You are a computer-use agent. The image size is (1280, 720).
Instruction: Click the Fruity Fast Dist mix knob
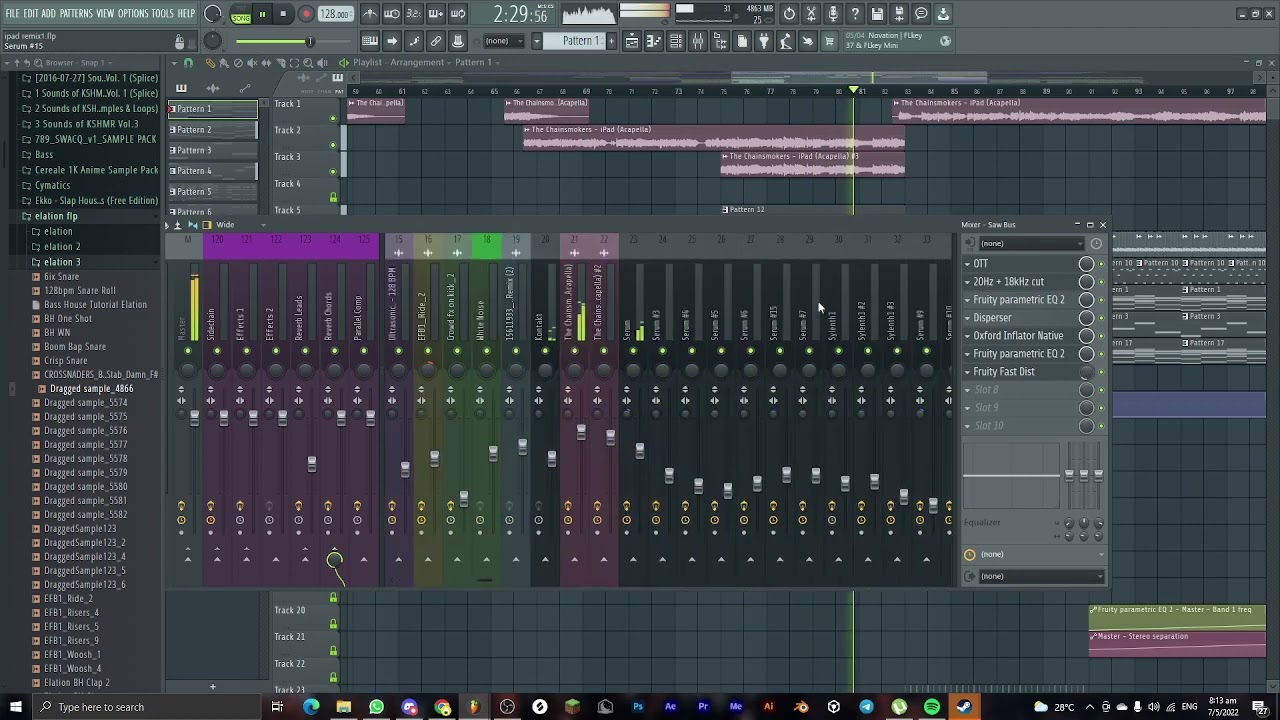1086,372
